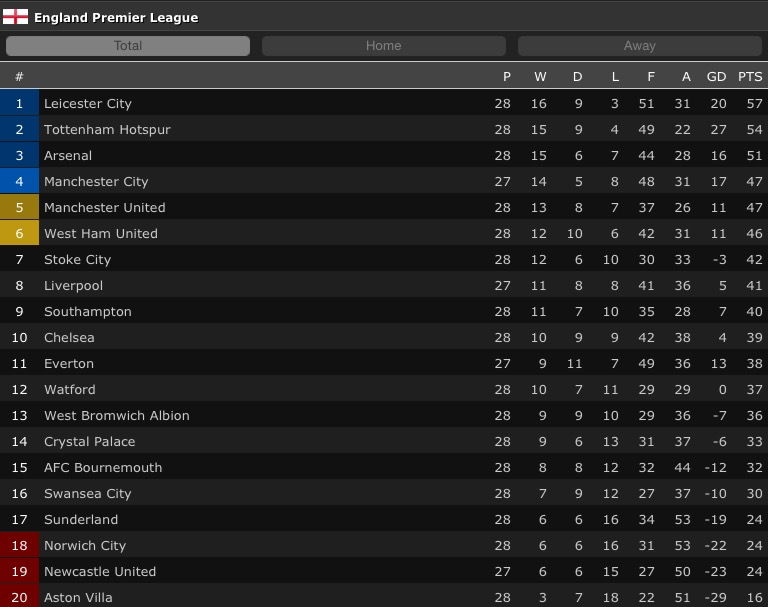Screen dimensions: 768x607
Task: Click the W wins column header
Action: 540,77
